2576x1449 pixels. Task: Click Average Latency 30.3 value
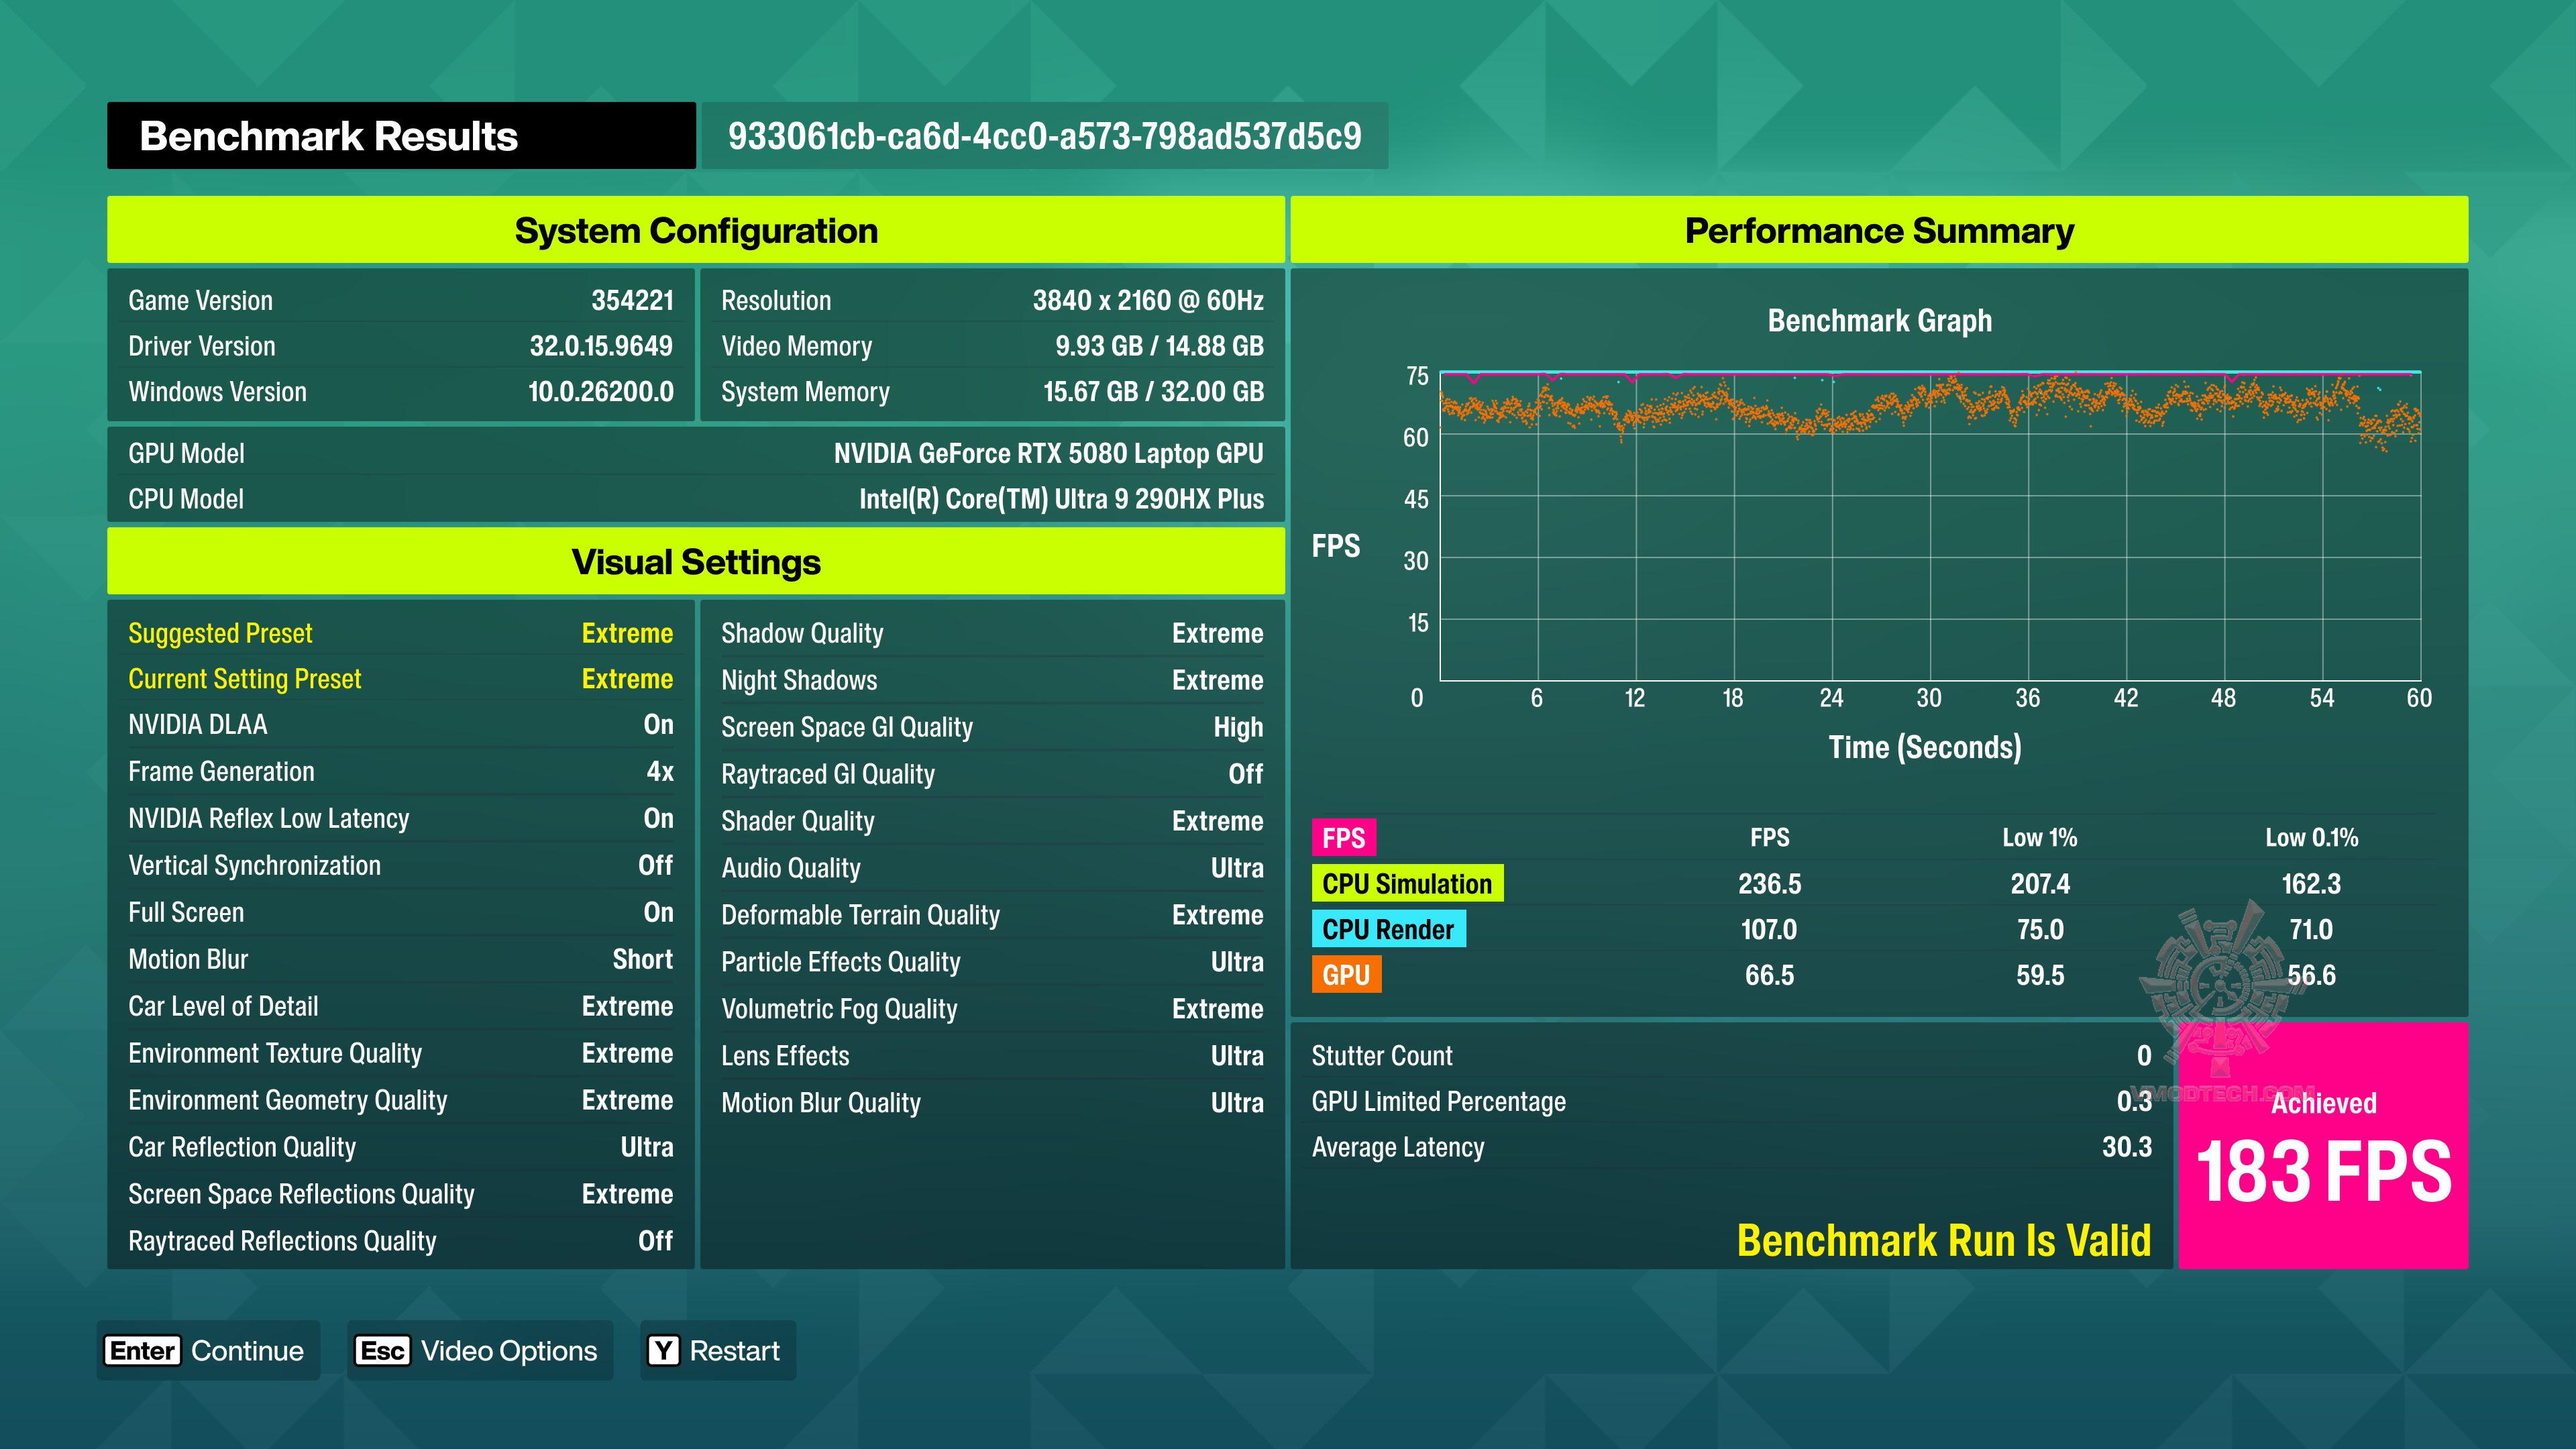click(x=2126, y=1147)
